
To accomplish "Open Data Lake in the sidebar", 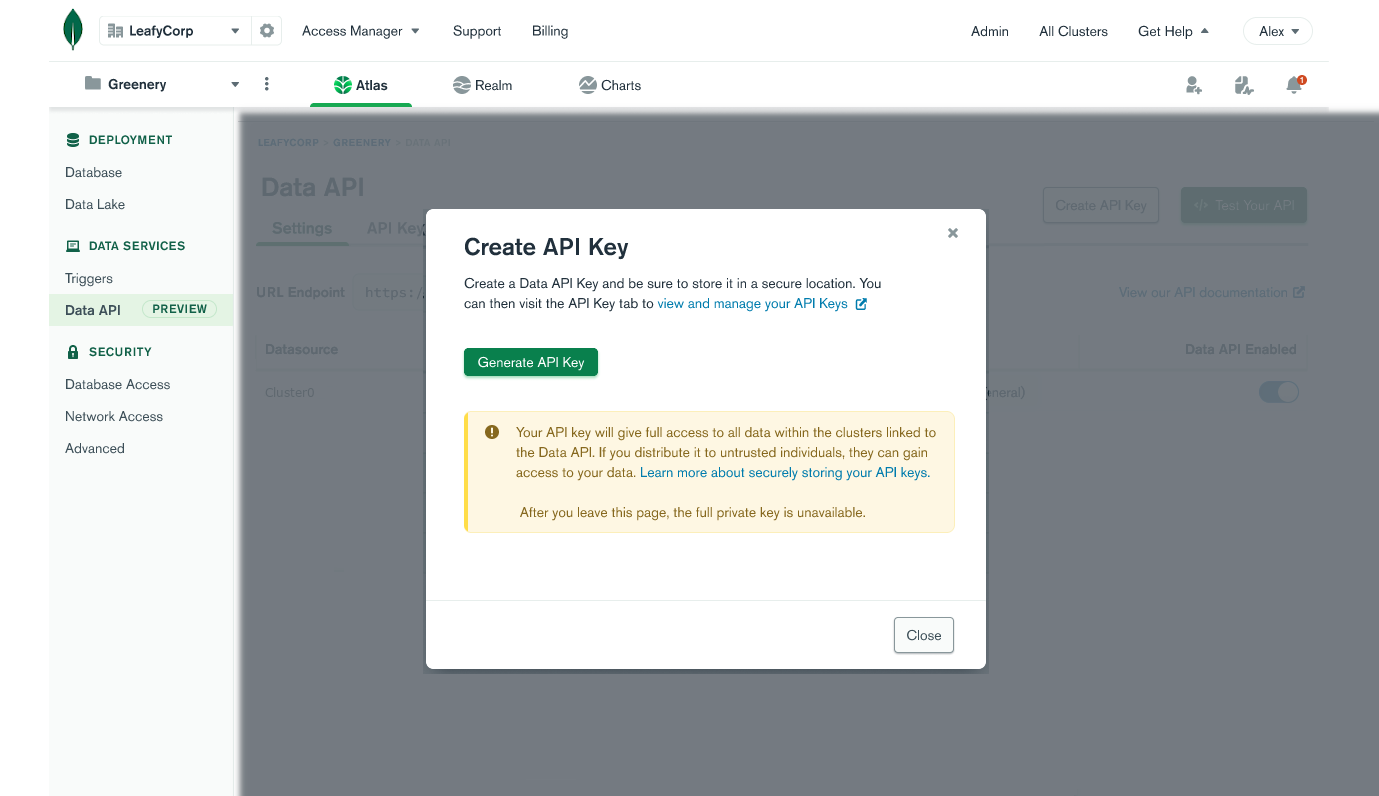I will click(x=95, y=204).
